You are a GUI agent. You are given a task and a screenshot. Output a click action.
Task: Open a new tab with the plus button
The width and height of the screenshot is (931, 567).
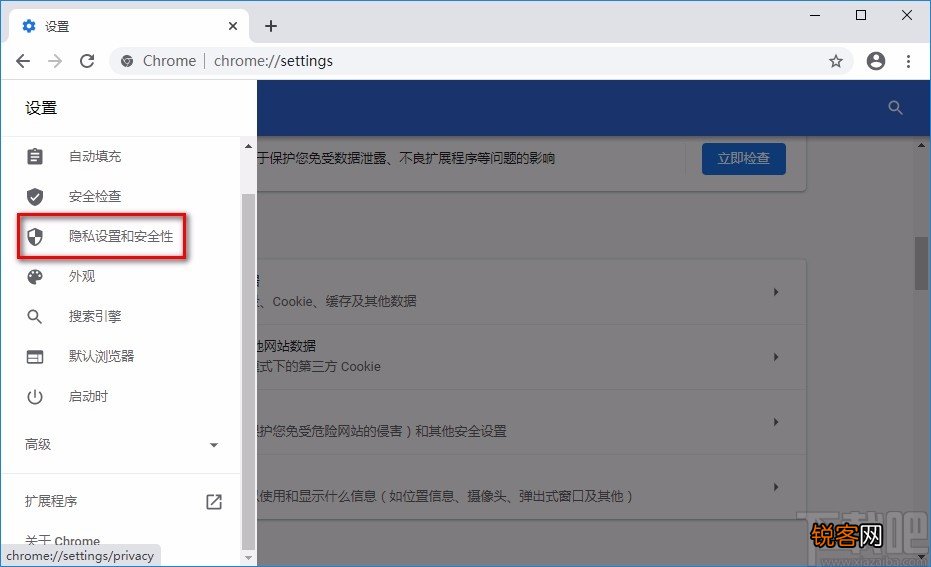271,26
